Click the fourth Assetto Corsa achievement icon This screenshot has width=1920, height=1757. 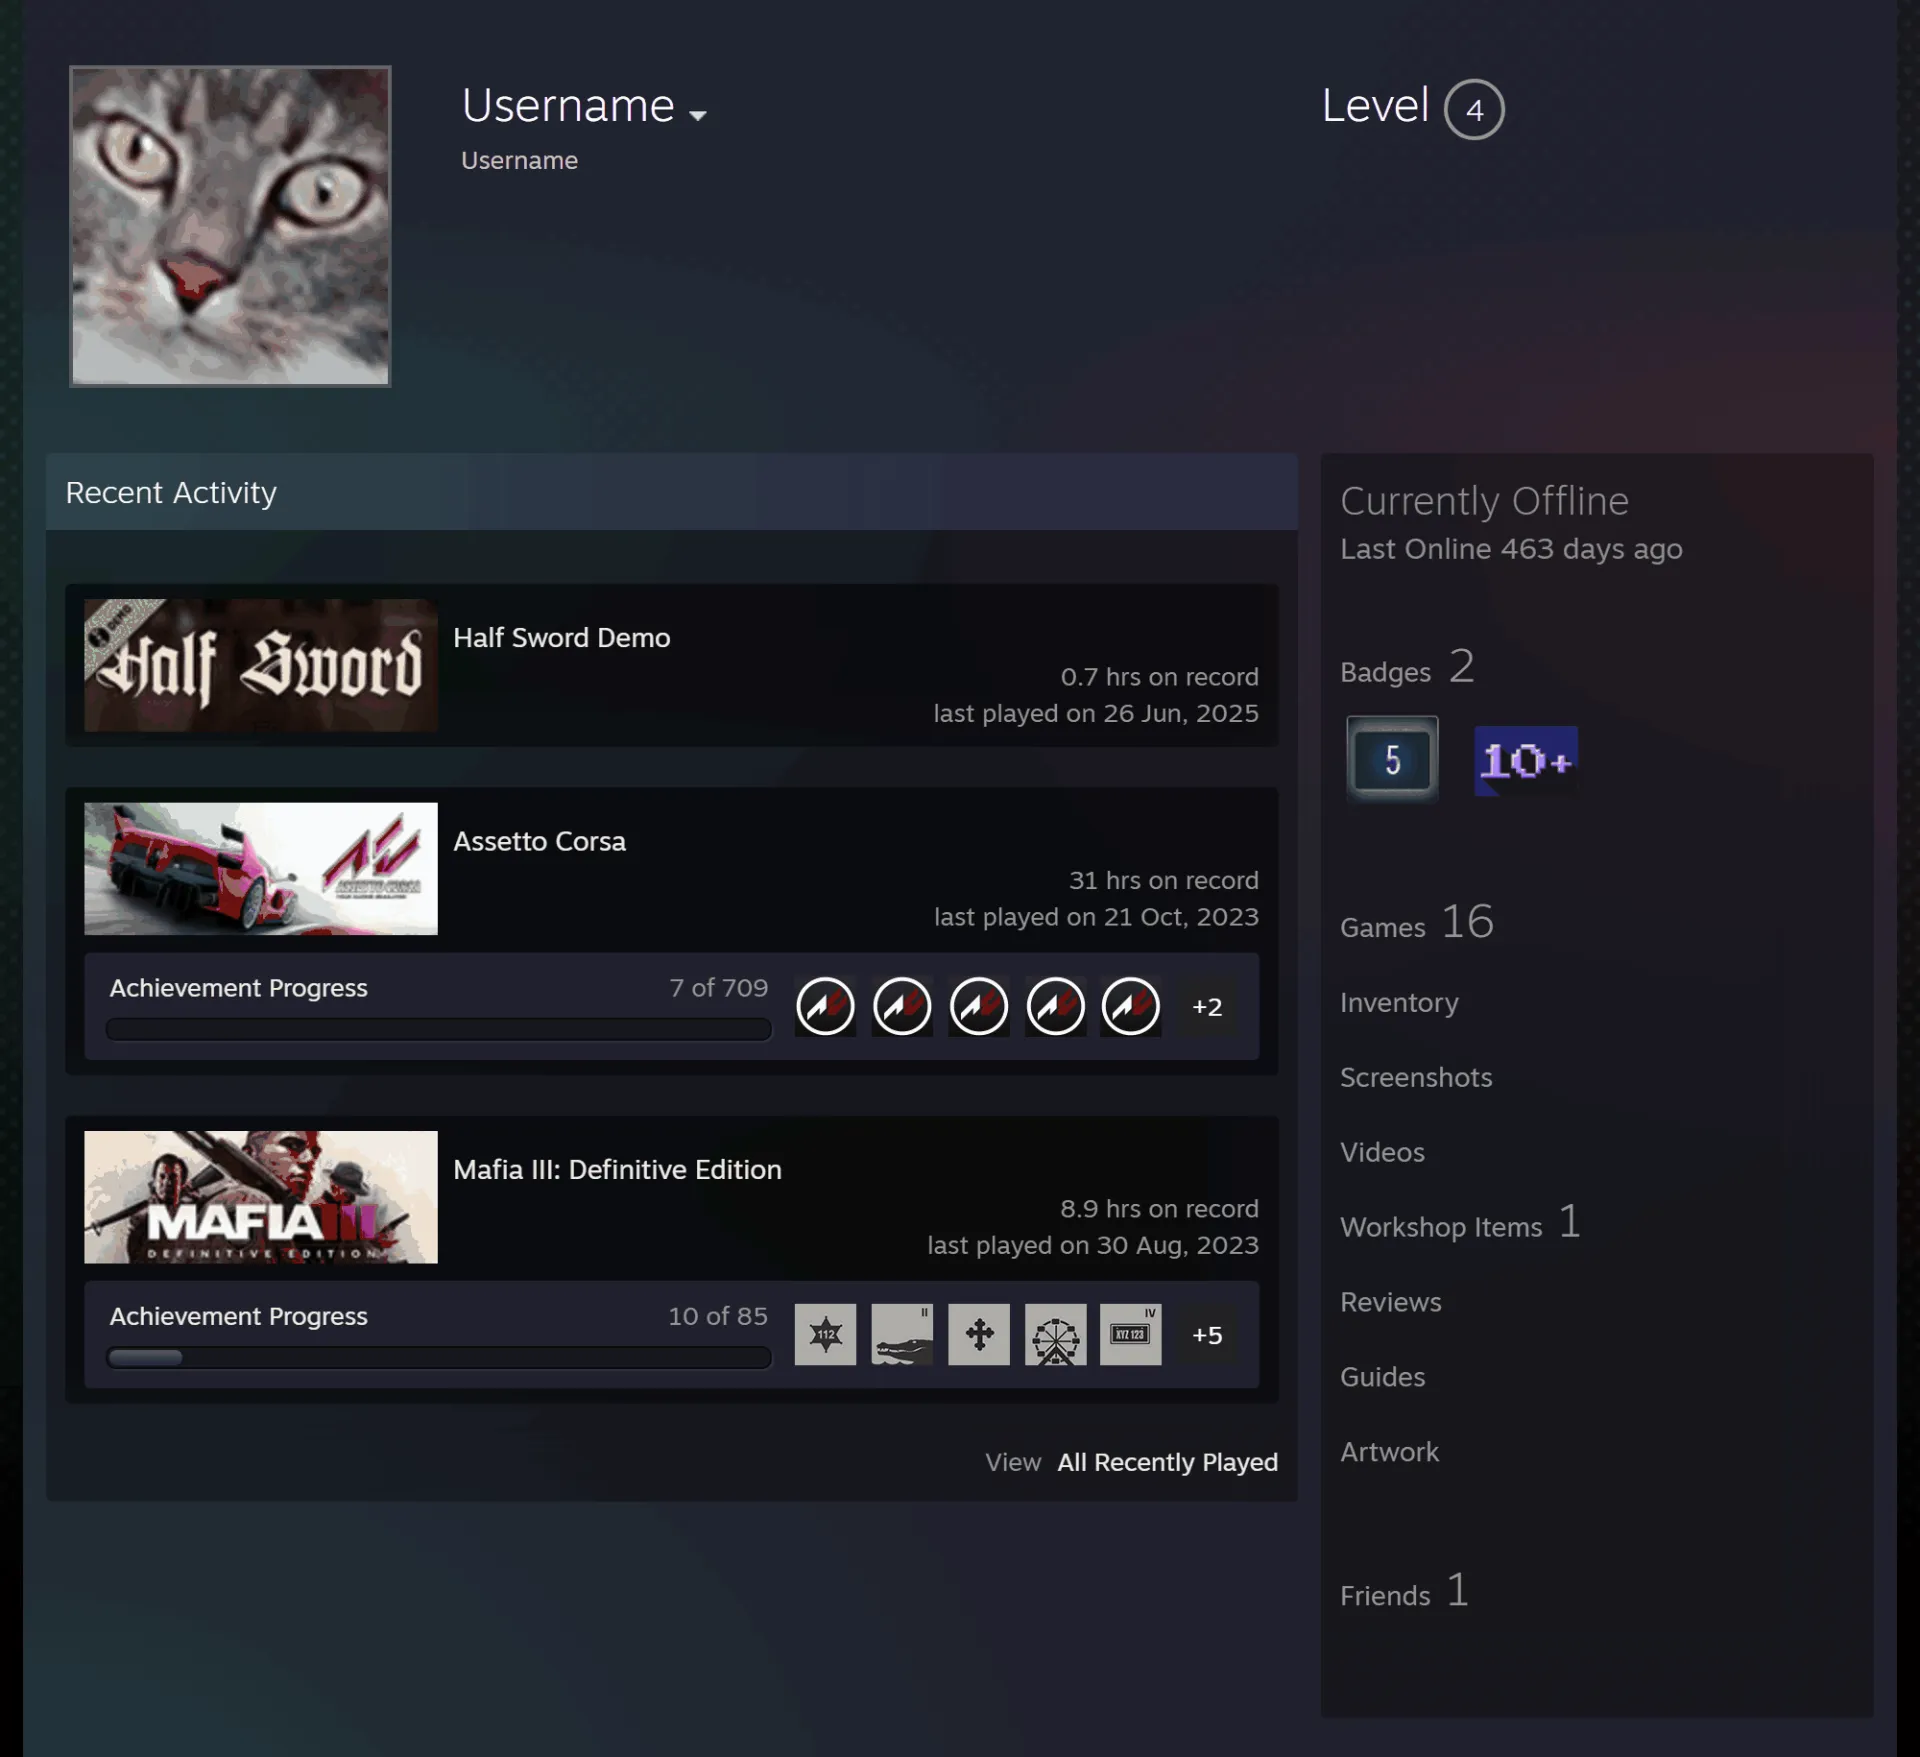[x=1055, y=1006]
